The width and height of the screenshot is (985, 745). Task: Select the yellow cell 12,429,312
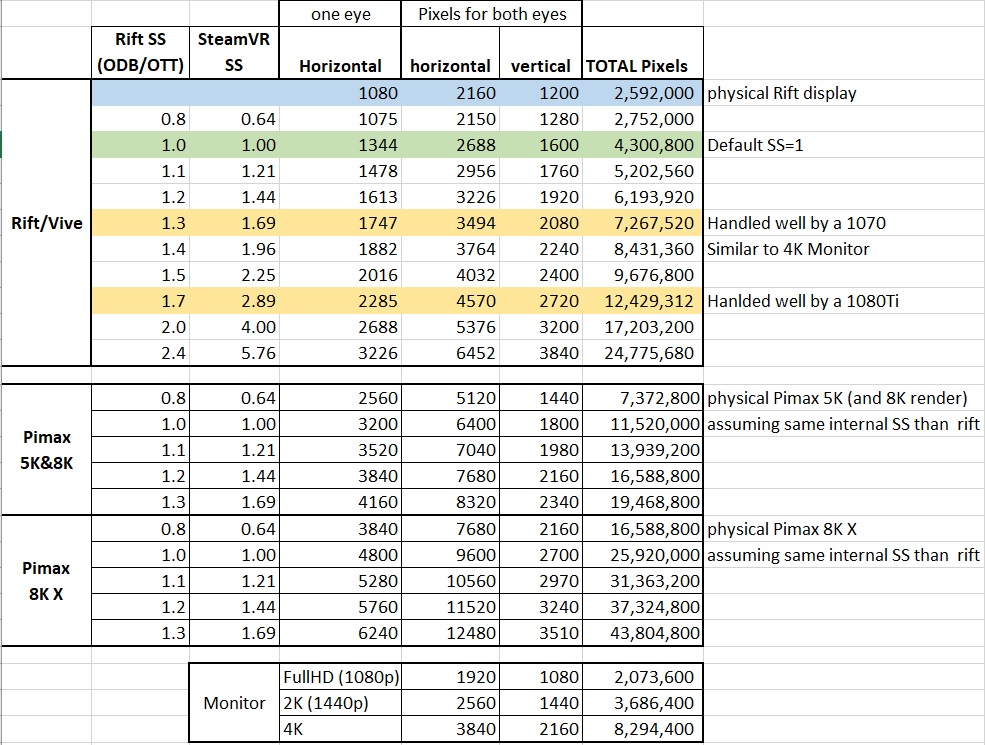[643, 301]
